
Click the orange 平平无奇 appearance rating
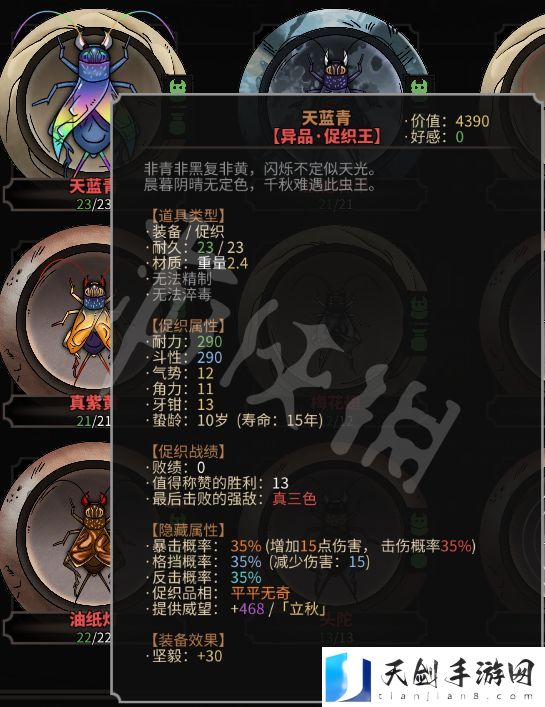click(260, 593)
